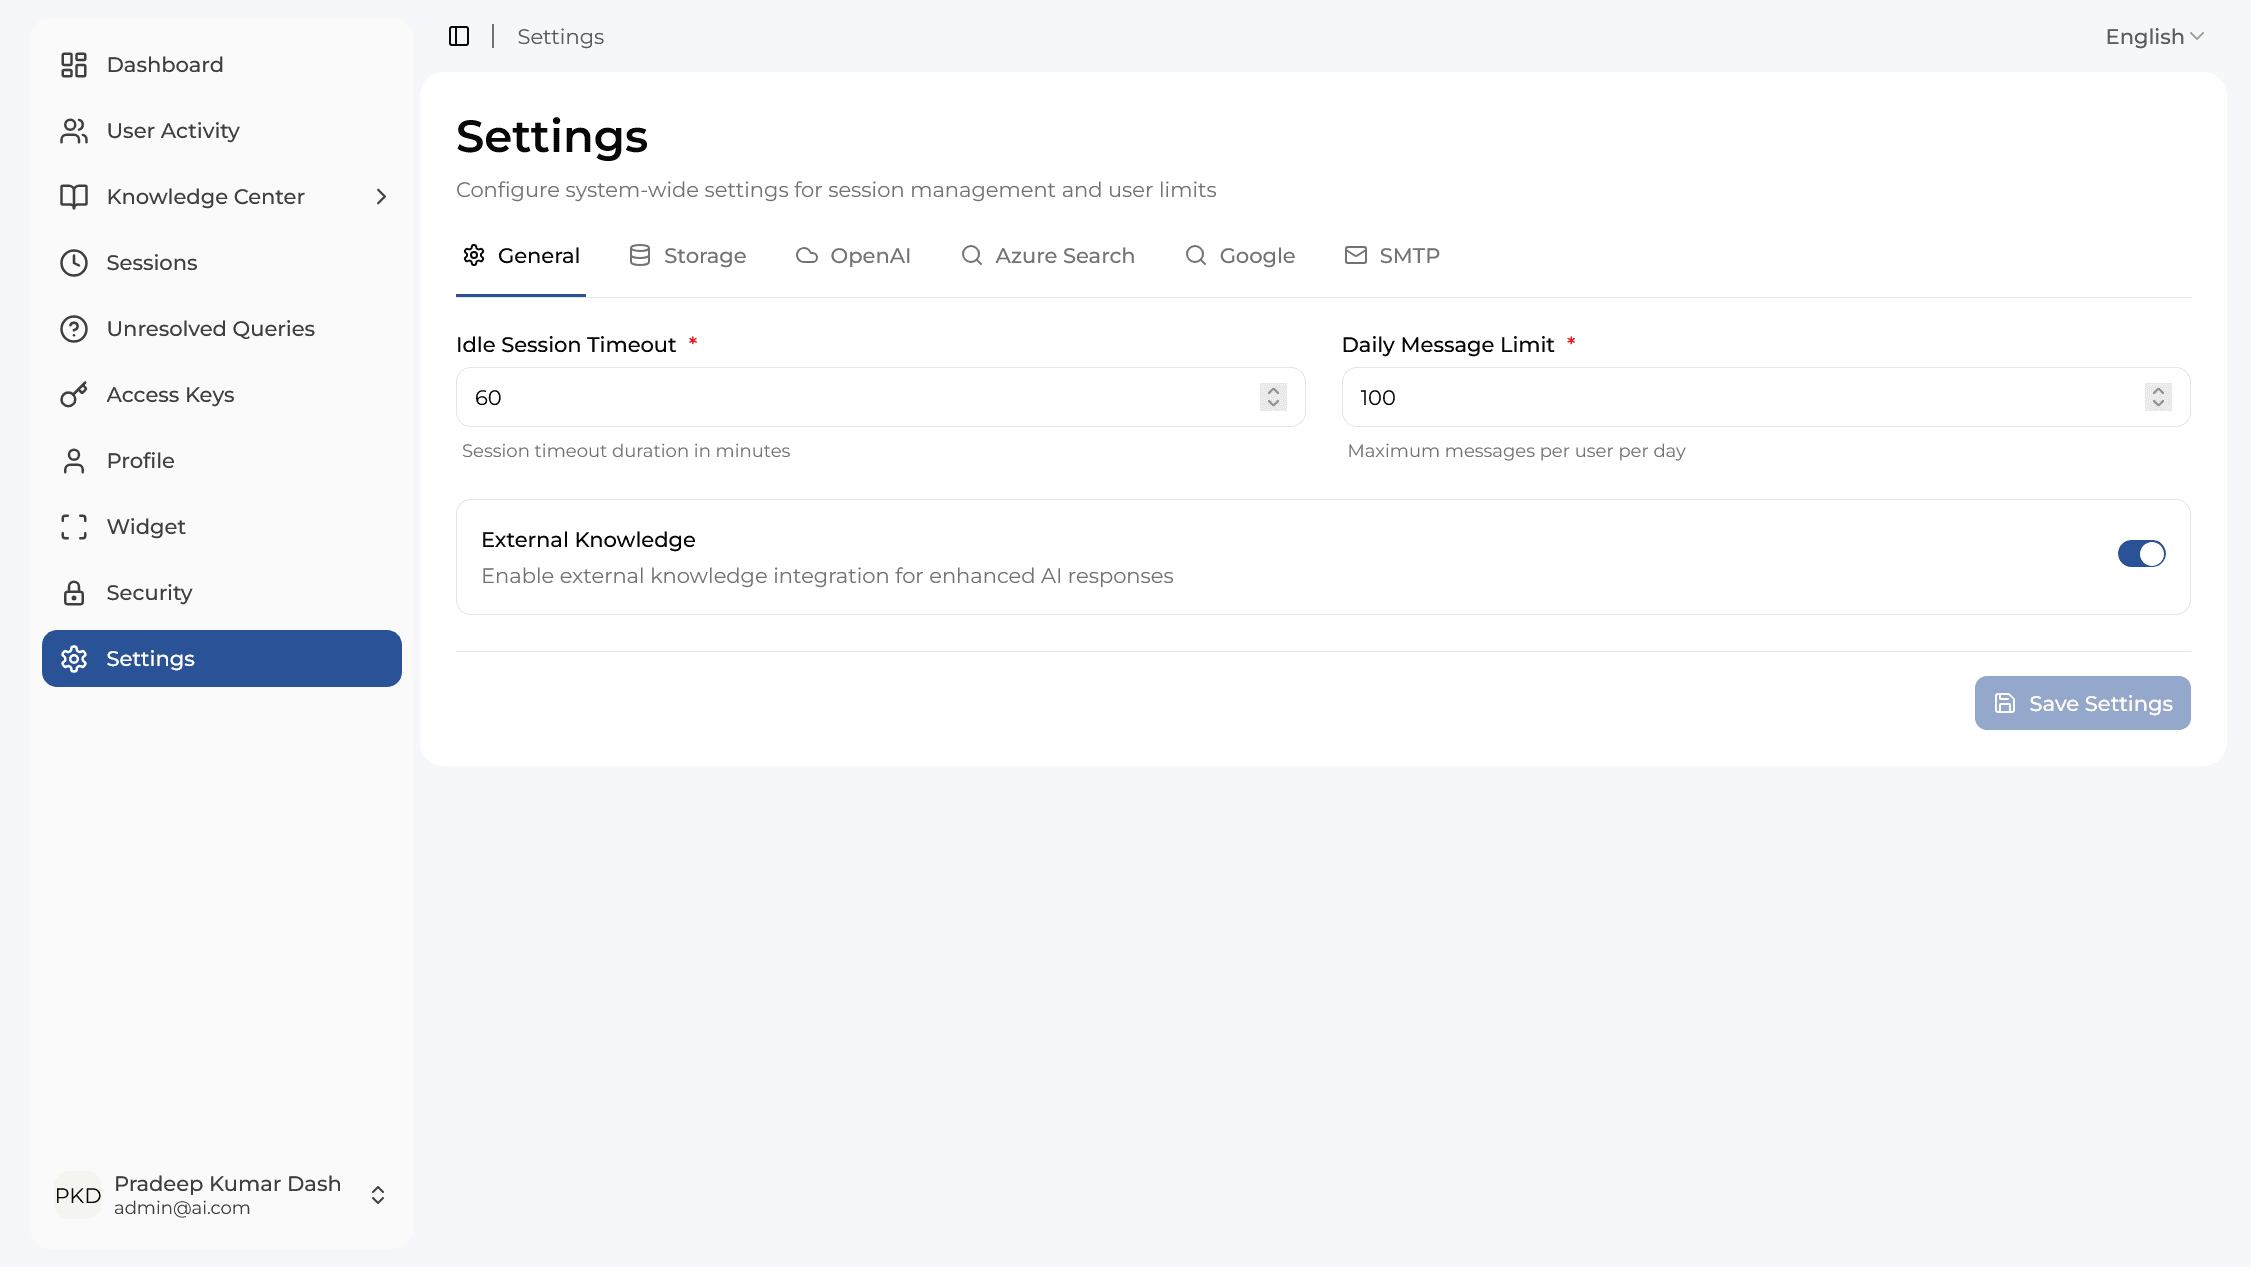Click the Settings breadcrumb text
Image resolution: width=2251 pixels, height=1267 pixels.
560,37
